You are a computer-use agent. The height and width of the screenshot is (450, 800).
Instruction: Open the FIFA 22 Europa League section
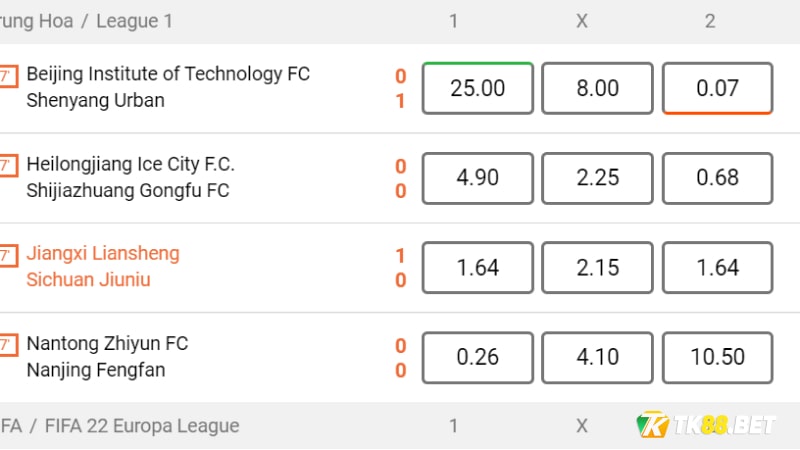pos(142,426)
